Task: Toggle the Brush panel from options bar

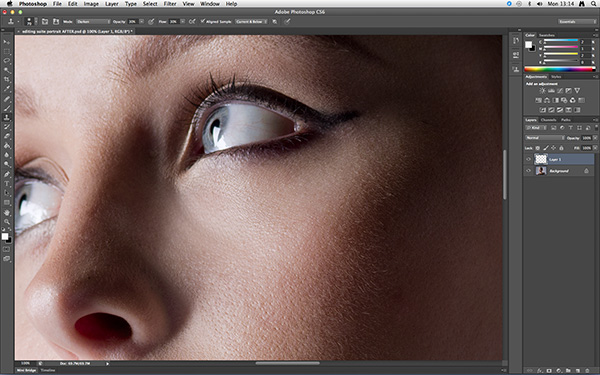Action: coord(45,21)
